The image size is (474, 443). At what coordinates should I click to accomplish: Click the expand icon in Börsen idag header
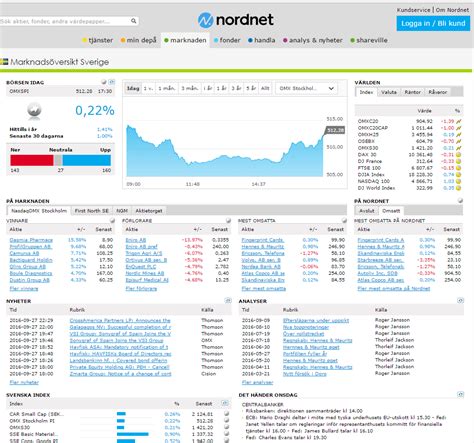(112, 82)
